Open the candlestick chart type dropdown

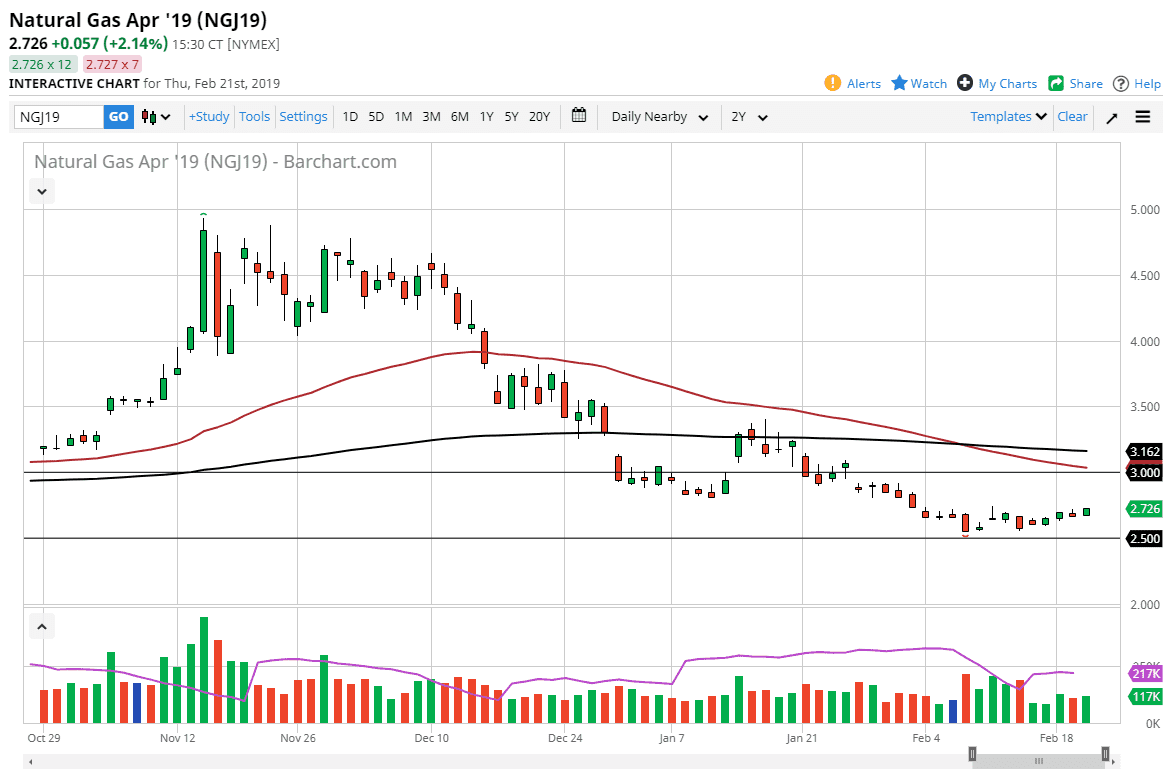[x=156, y=117]
